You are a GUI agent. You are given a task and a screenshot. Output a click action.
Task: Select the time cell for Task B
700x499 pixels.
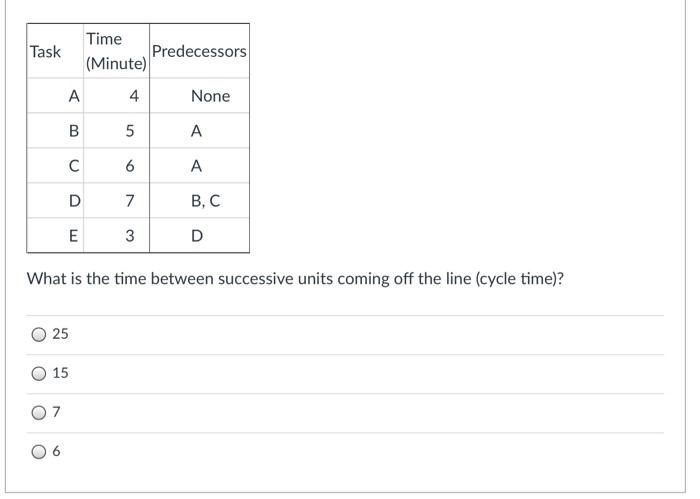(116, 131)
